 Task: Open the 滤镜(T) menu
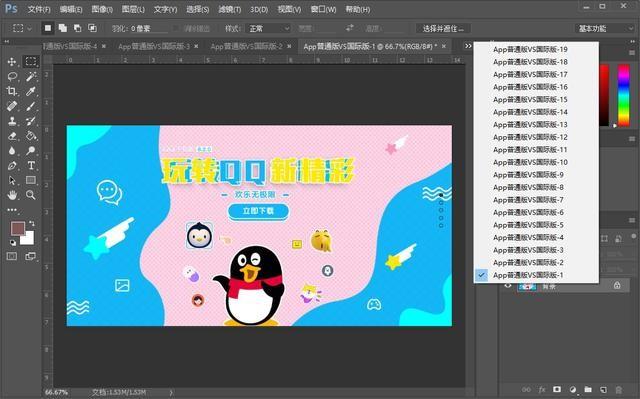pos(230,9)
